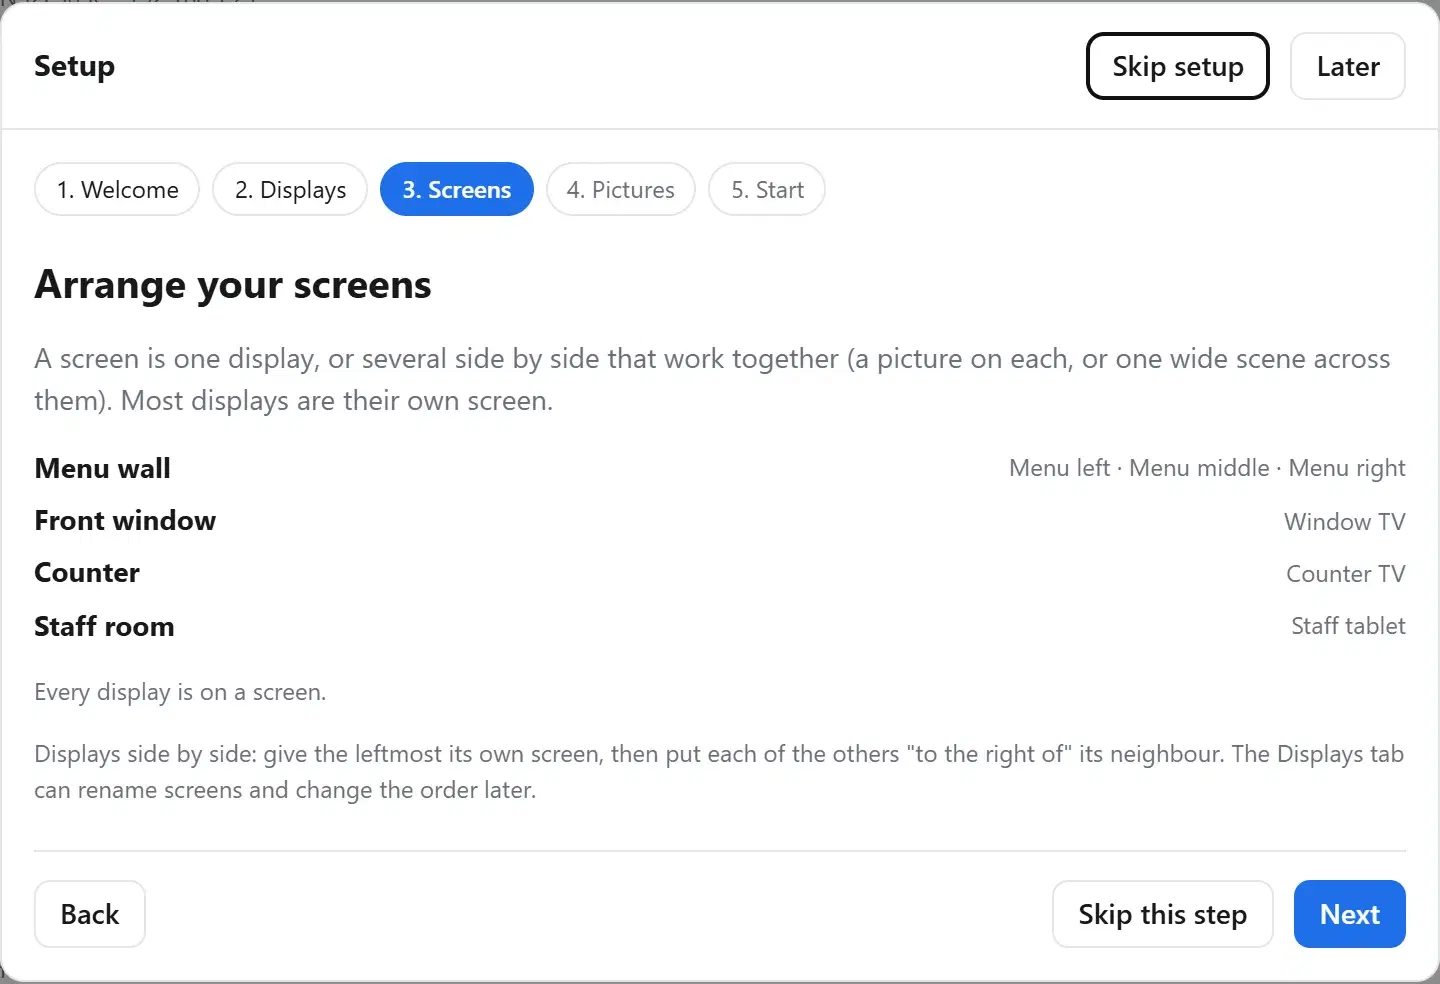Image resolution: width=1440 pixels, height=984 pixels.
Task: Select the Menu wall screen name
Action: tap(102, 468)
